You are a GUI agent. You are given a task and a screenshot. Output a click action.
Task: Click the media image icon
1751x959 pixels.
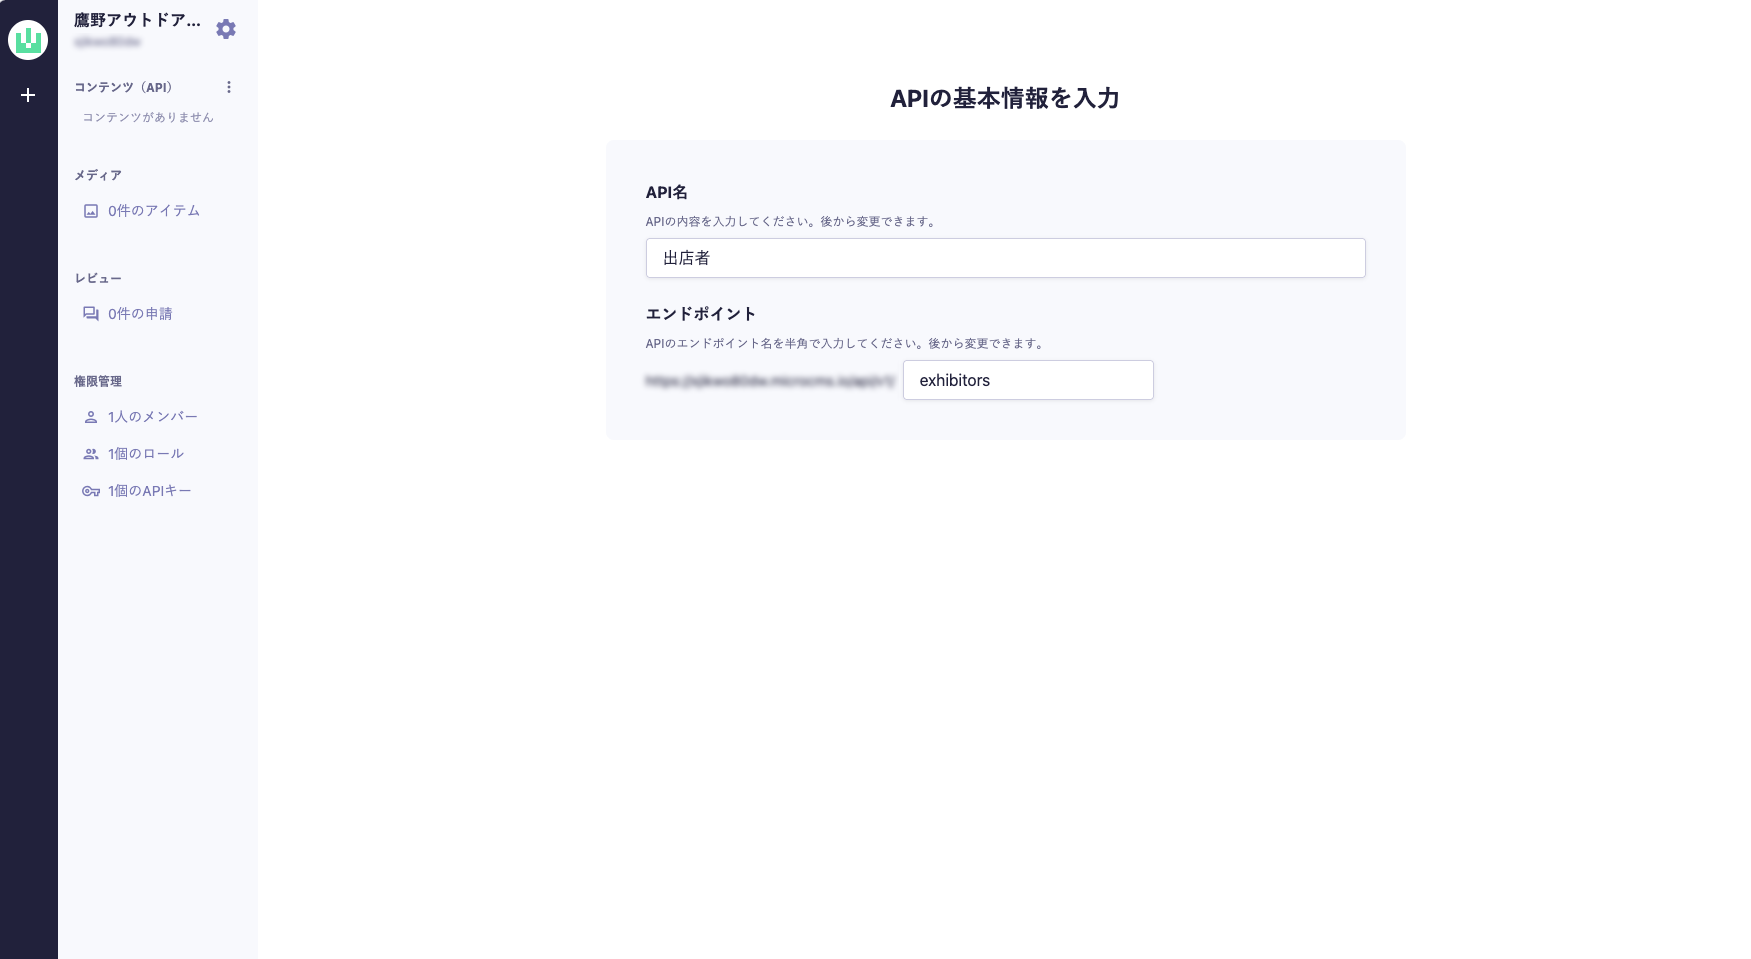pos(91,211)
